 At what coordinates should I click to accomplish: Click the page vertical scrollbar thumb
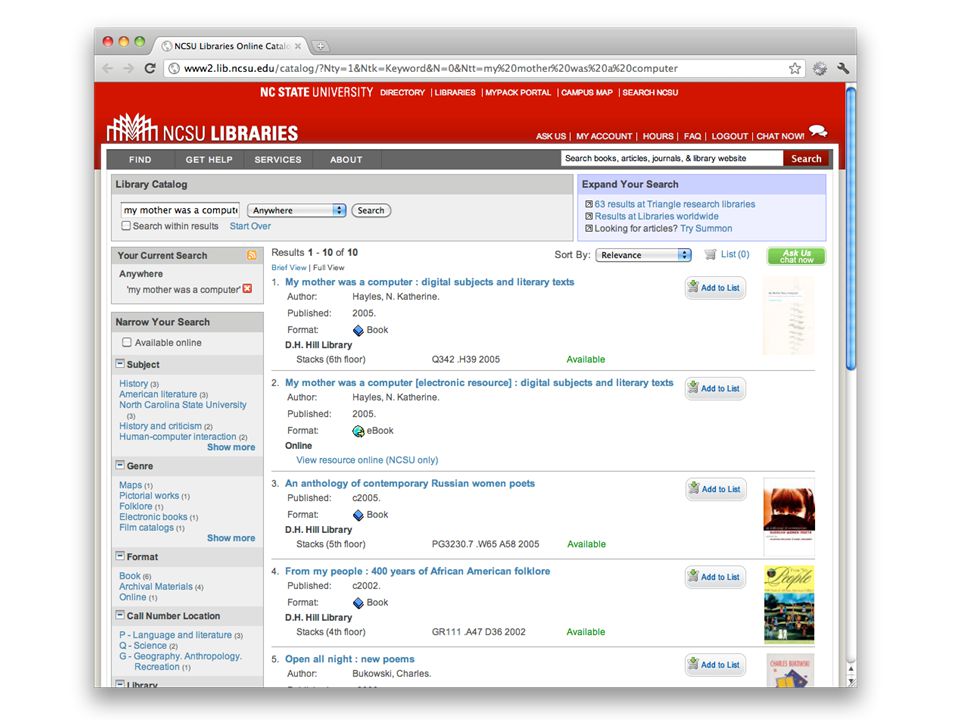850,228
